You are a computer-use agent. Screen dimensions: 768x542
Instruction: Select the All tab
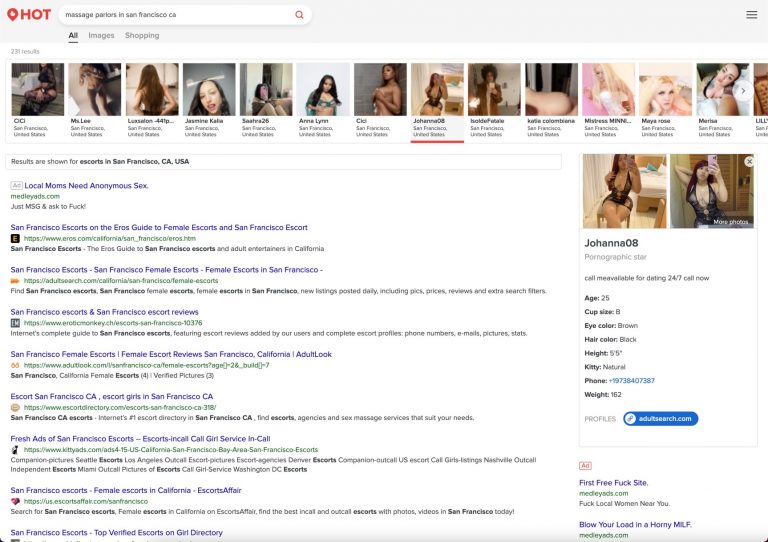(73, 35)
